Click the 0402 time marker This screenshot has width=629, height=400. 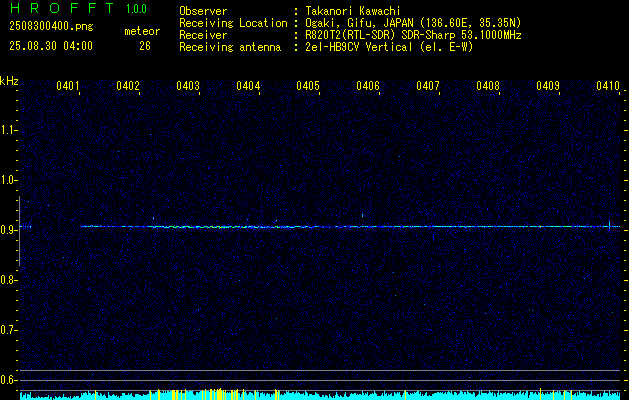128,86
